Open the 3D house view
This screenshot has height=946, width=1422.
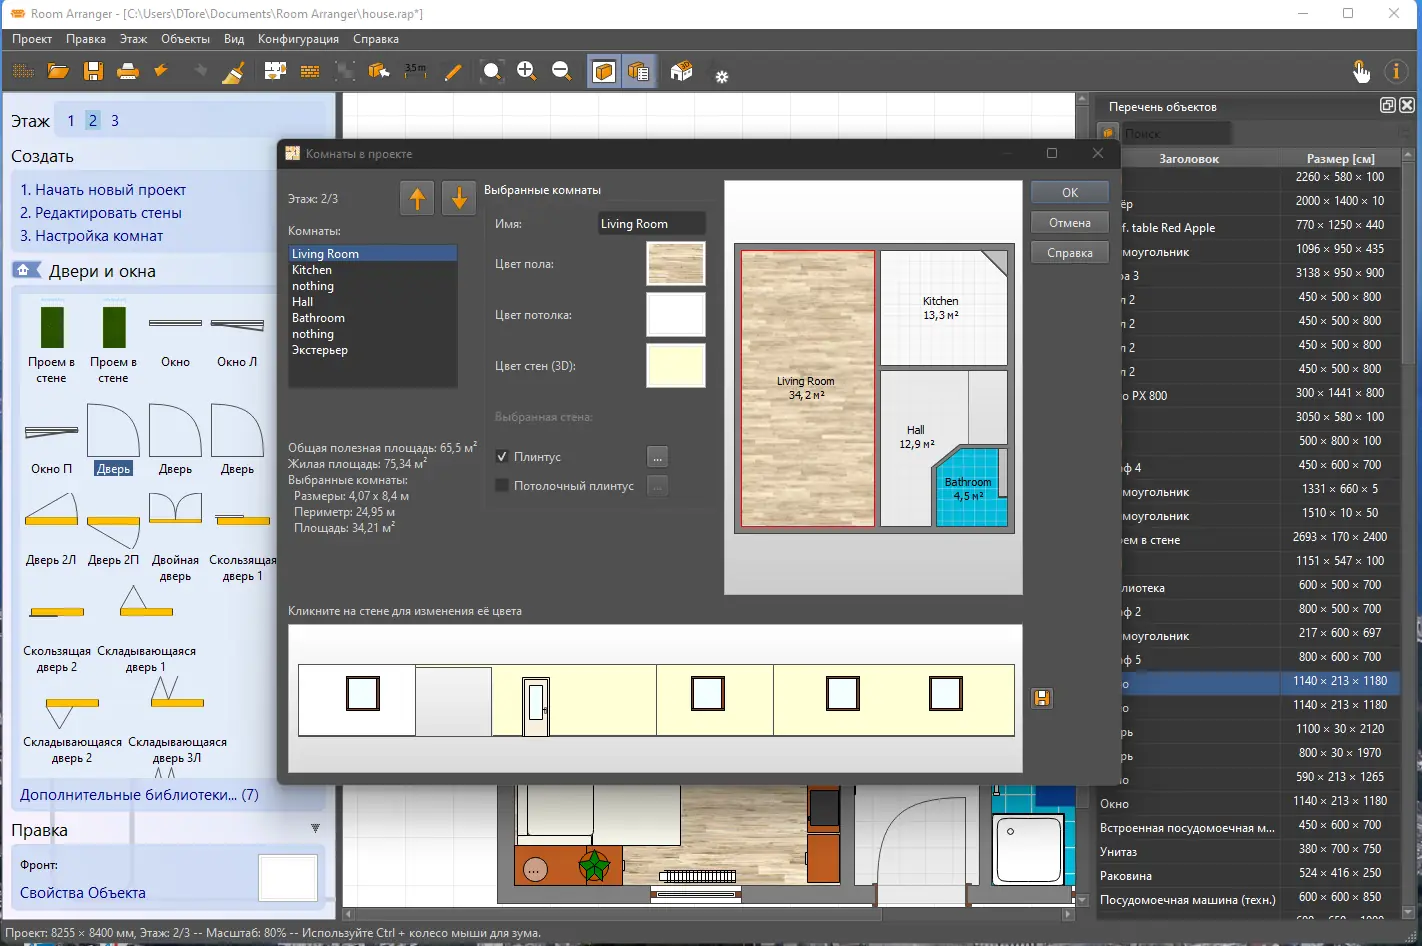tap(681, 71)
